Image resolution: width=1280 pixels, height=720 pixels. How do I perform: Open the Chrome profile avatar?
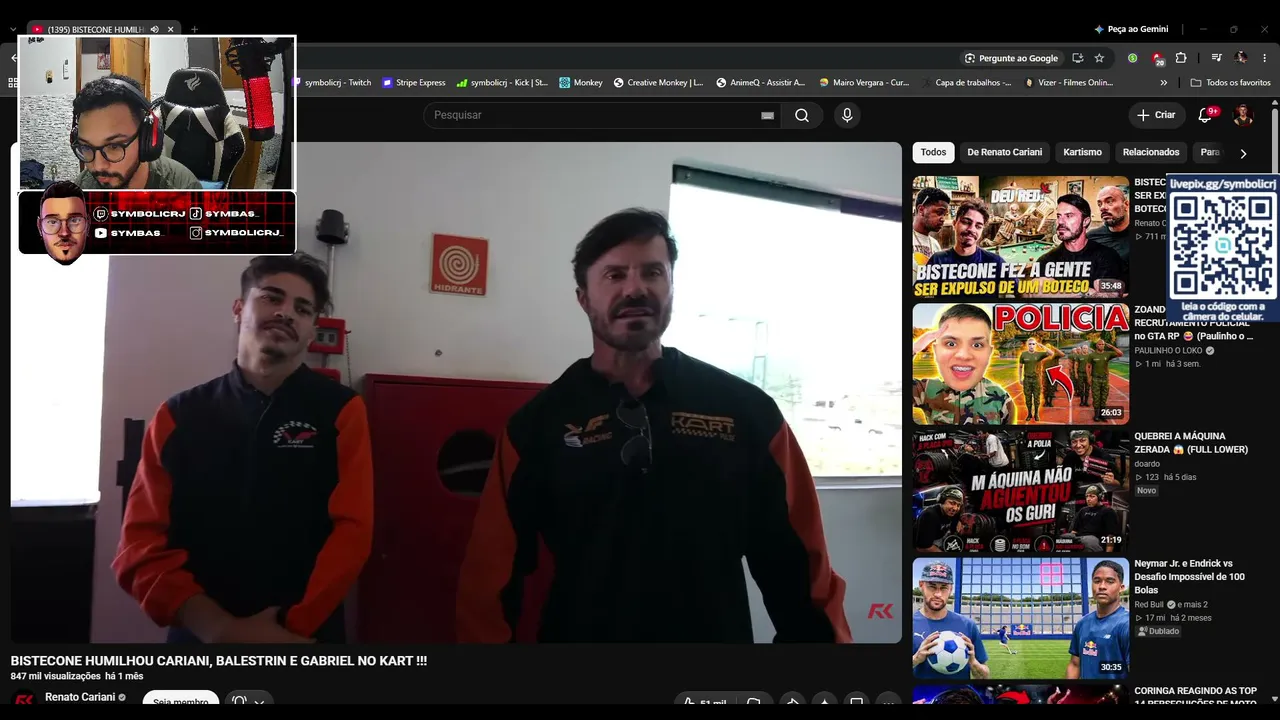(1241, 58)
